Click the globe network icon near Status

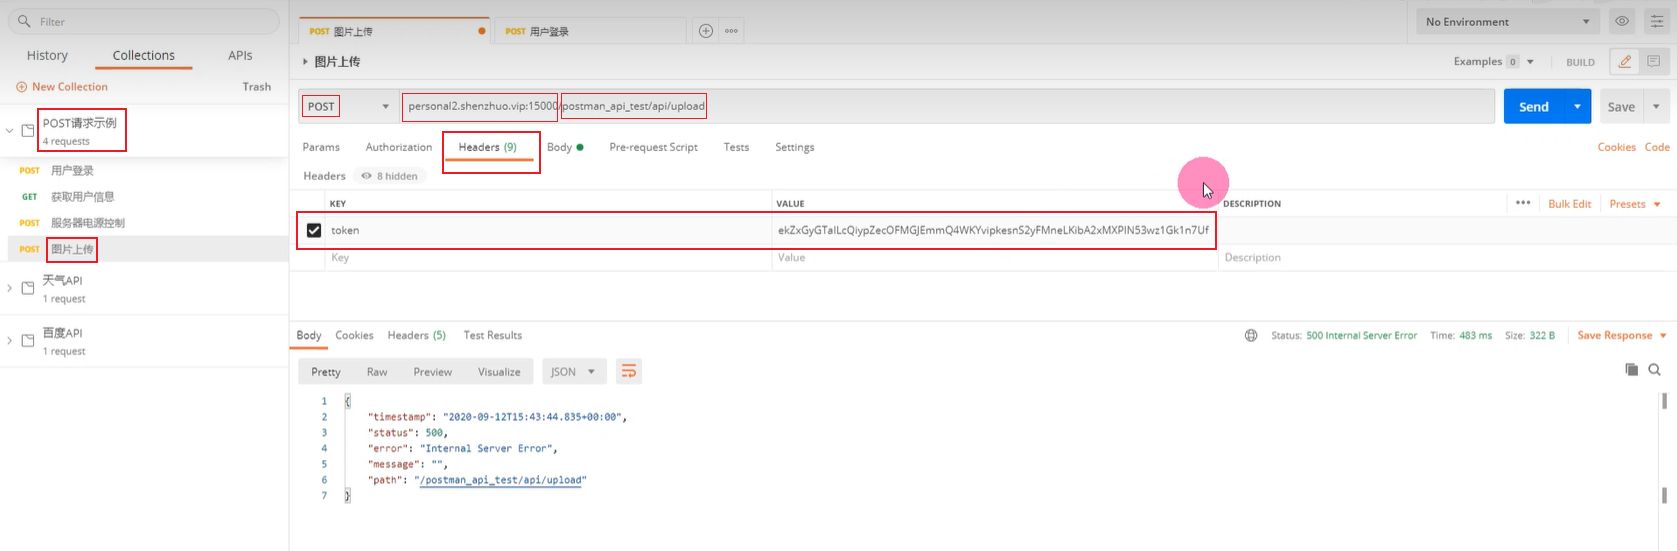coord(1251,336)
